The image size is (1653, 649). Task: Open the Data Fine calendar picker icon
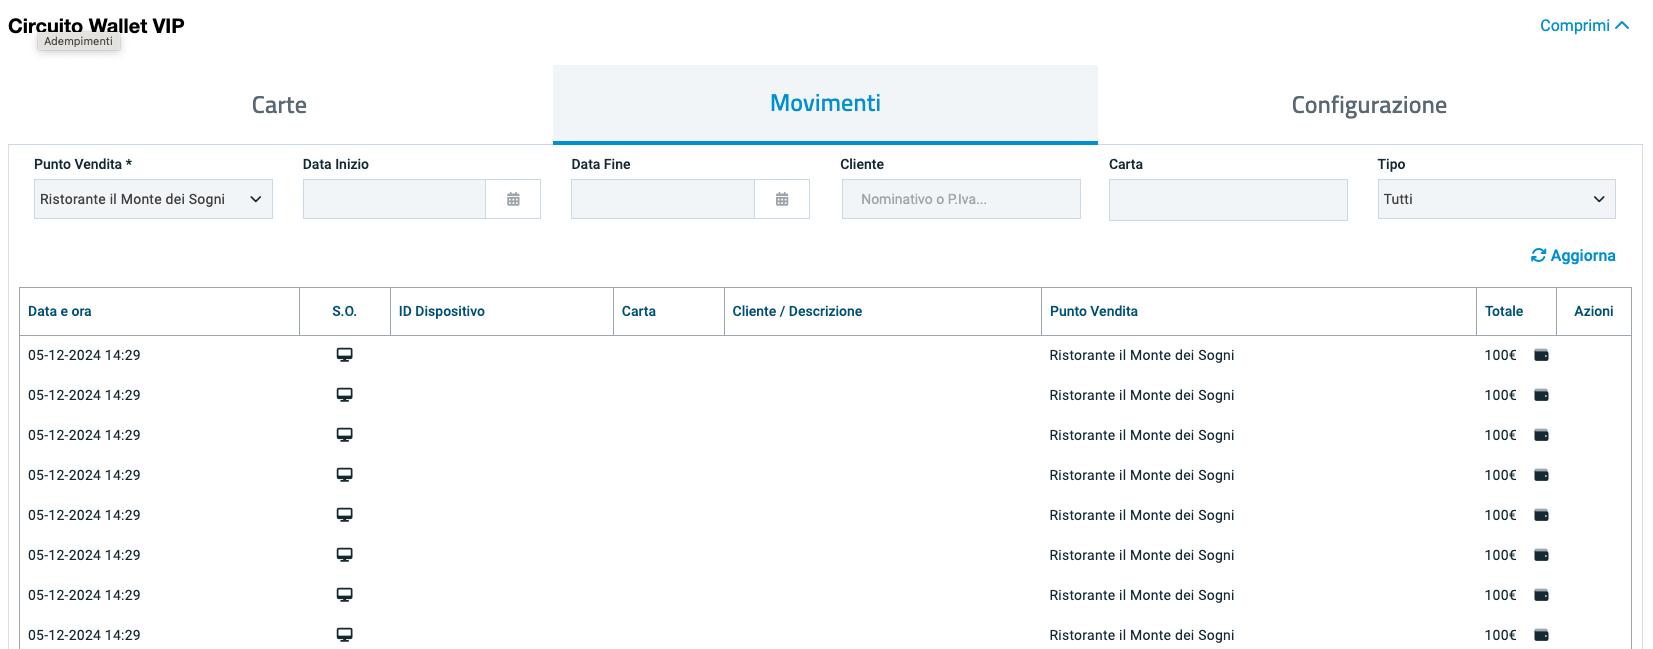point(782,199)
